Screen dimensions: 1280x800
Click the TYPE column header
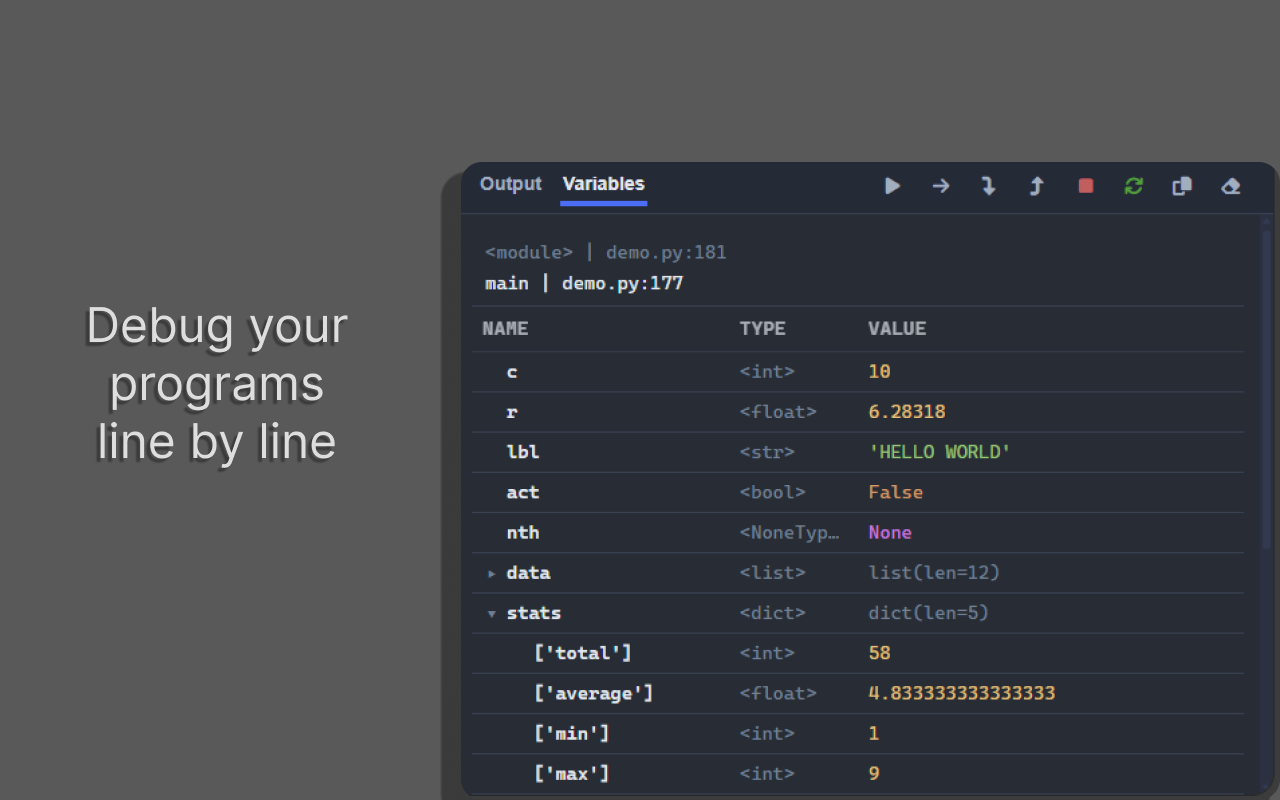point(763,328)
